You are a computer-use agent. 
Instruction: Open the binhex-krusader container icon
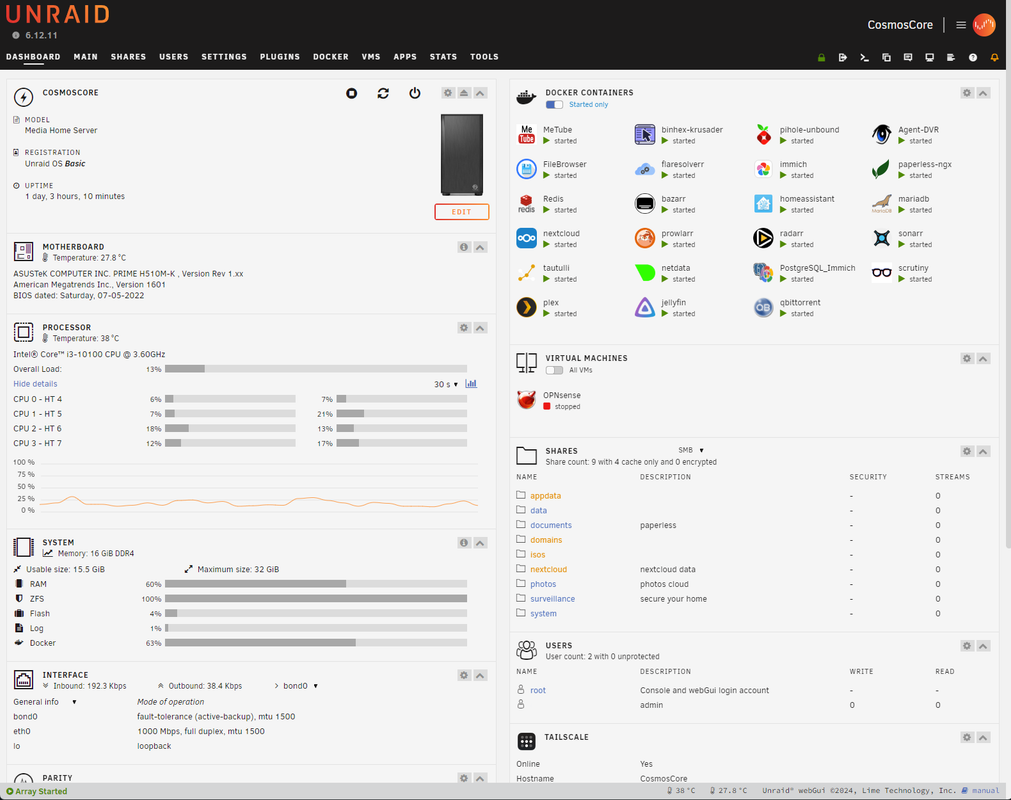pos(645,134)
